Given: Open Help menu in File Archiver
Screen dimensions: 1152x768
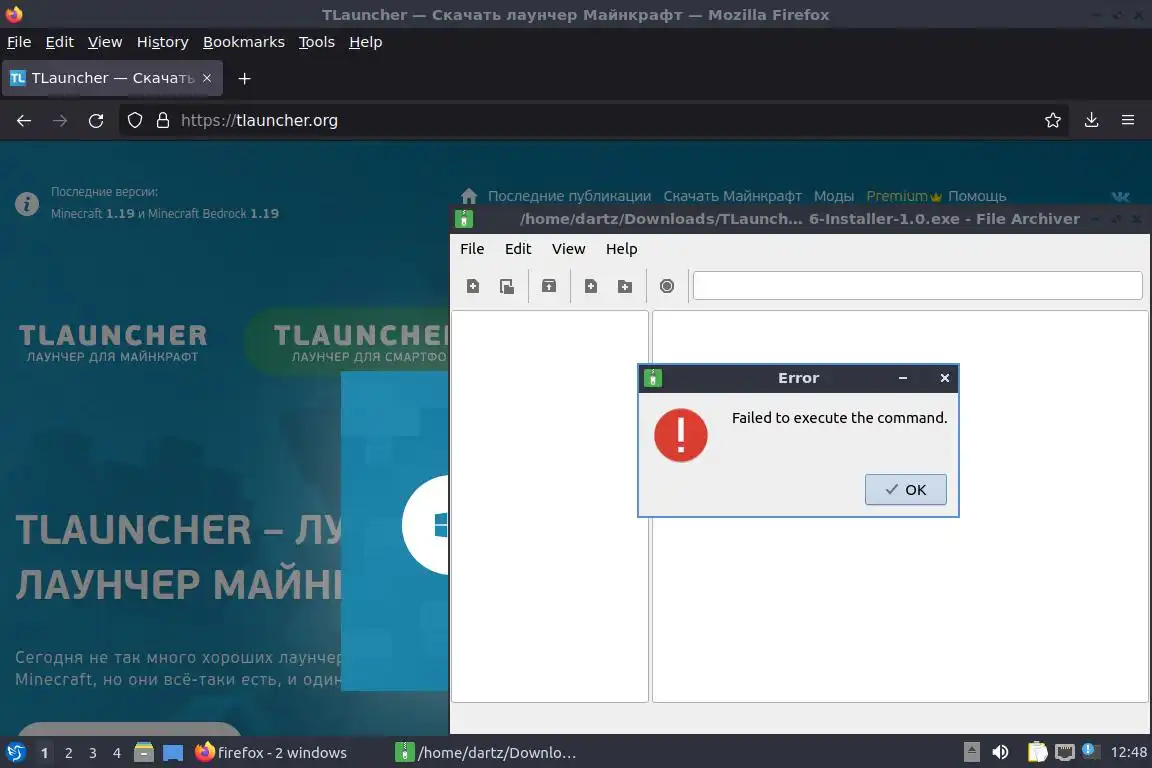Looking at the screenshot, I should click(x=621, y=248).
